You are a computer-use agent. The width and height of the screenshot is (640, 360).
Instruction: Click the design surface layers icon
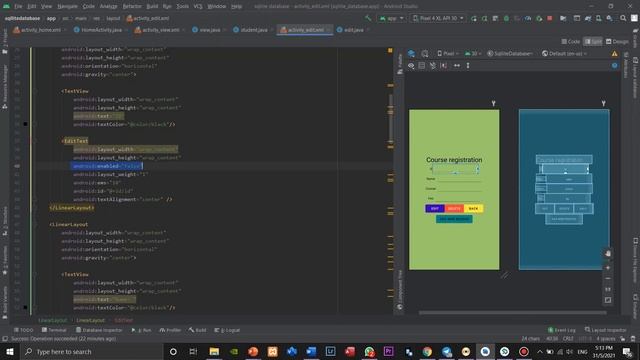[x=411, y=53]
